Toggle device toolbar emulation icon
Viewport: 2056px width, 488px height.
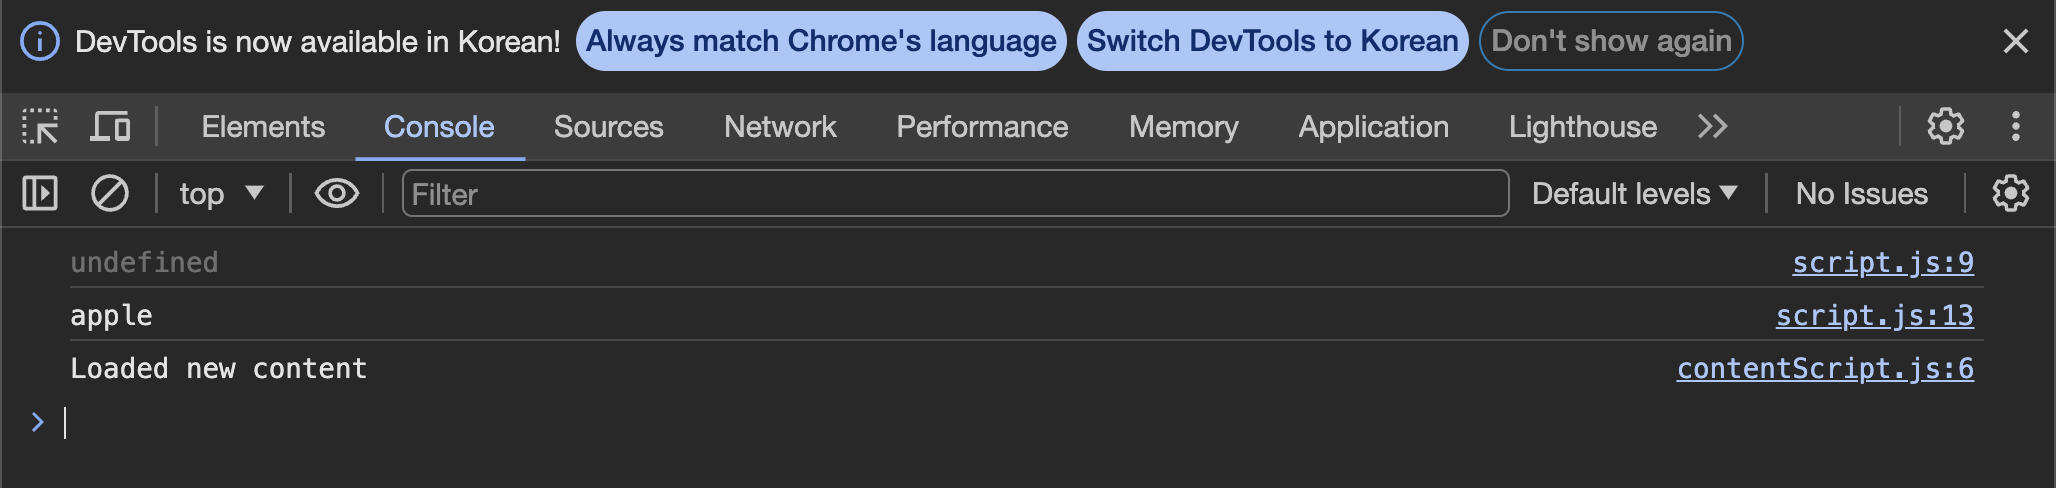point(110,127)
